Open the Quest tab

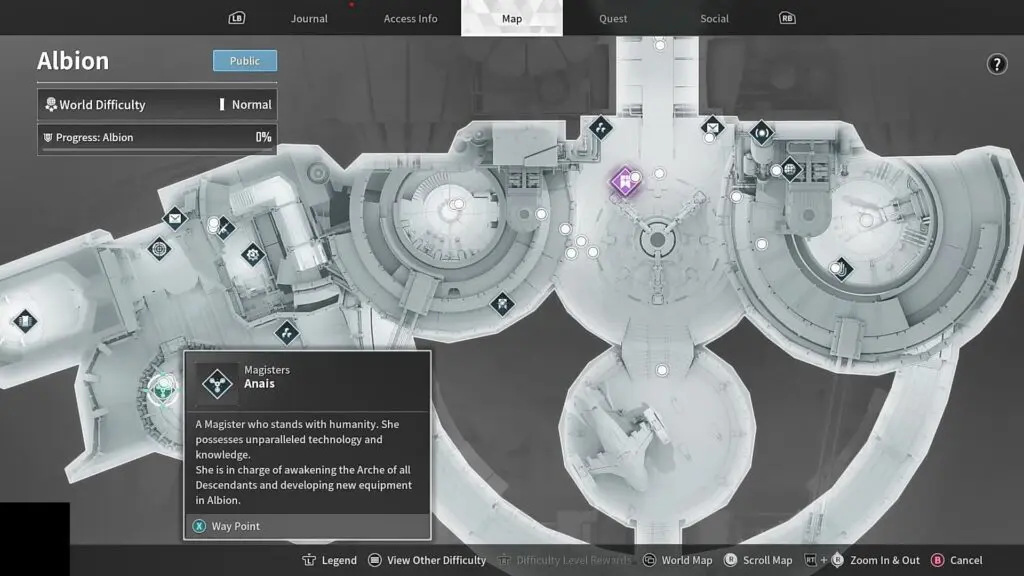(x=613, y=19)
